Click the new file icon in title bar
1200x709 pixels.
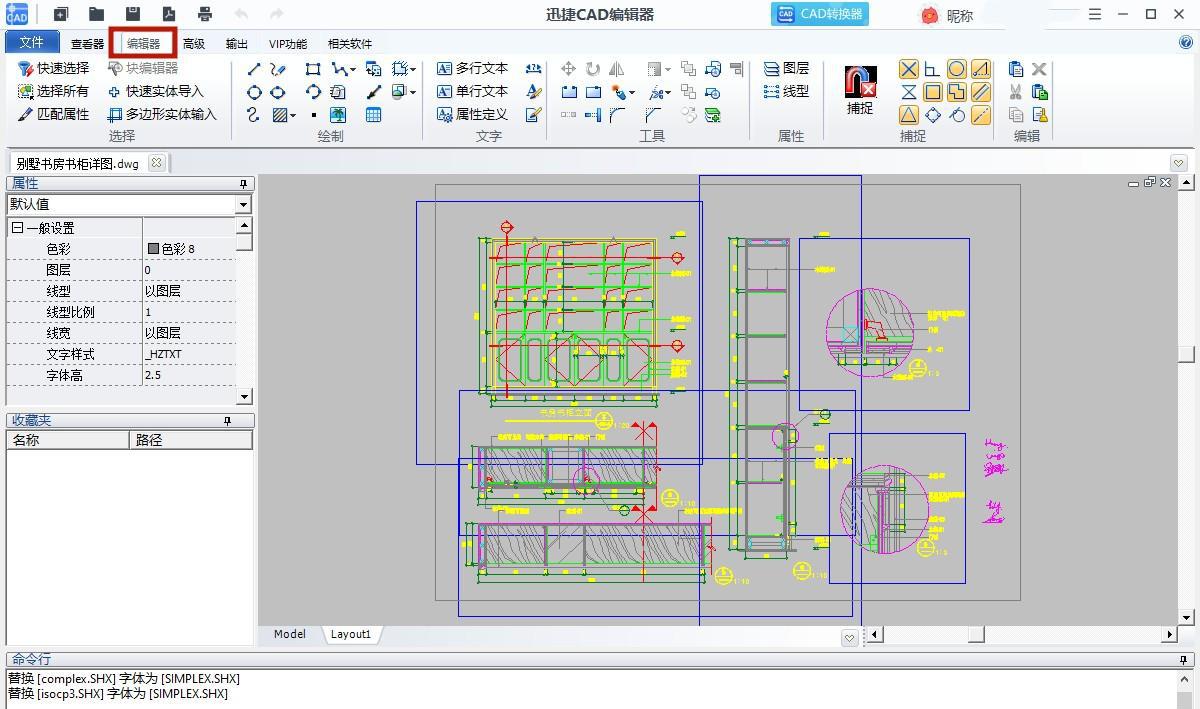[61, 14]
